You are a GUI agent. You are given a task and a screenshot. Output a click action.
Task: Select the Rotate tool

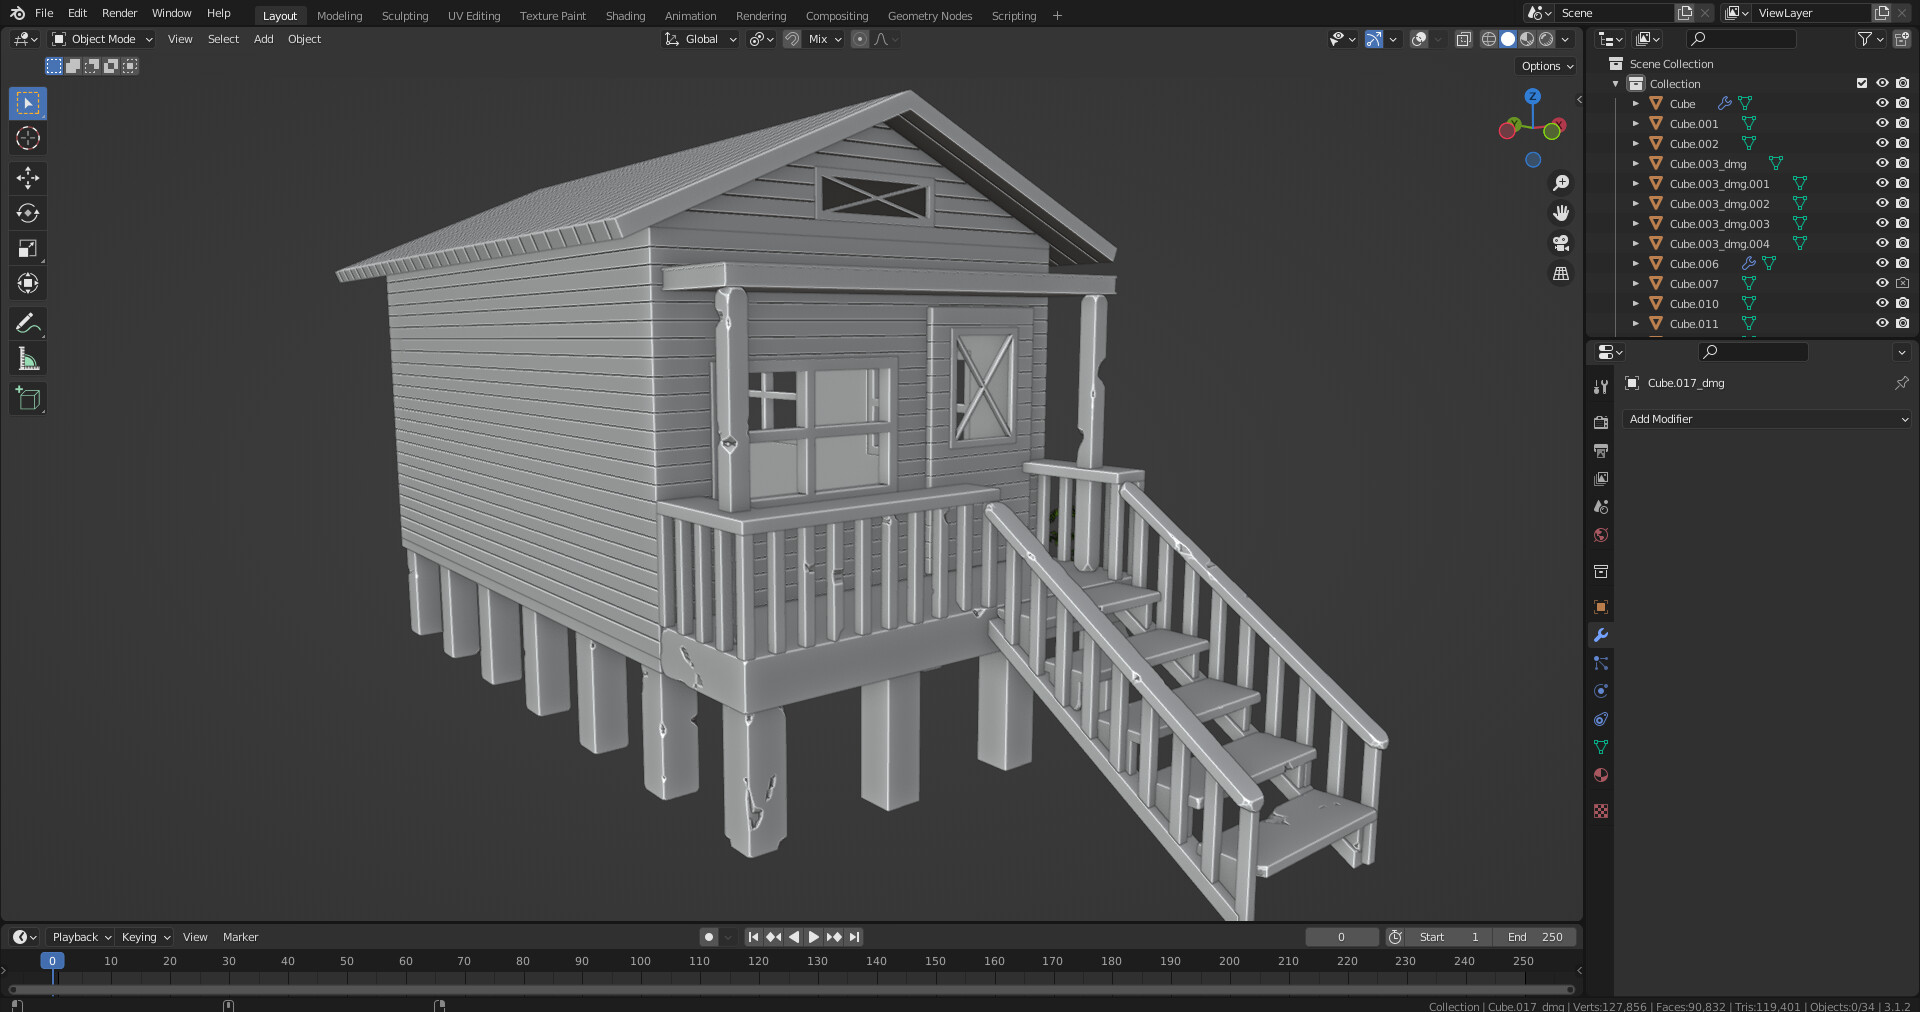click(x=28, y=213)
